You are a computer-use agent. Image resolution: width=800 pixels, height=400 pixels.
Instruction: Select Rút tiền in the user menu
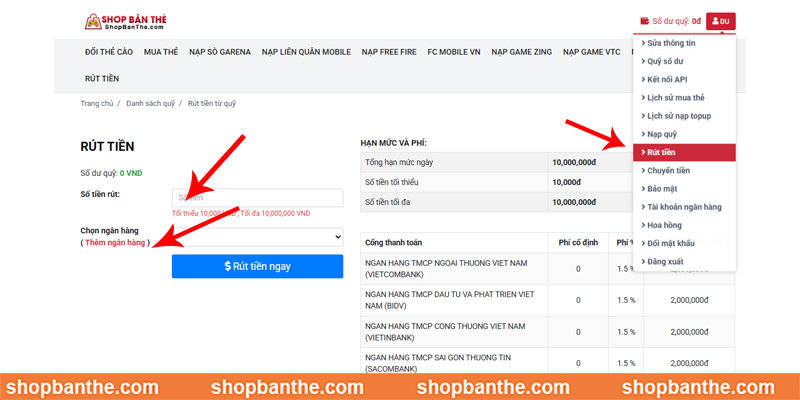(x=684, y=153)
